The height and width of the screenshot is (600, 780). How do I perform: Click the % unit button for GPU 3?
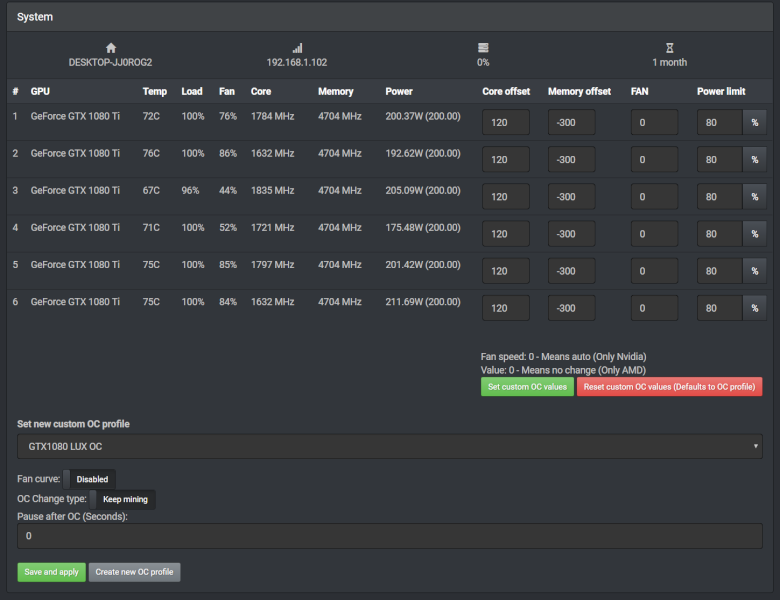(755, 197)
